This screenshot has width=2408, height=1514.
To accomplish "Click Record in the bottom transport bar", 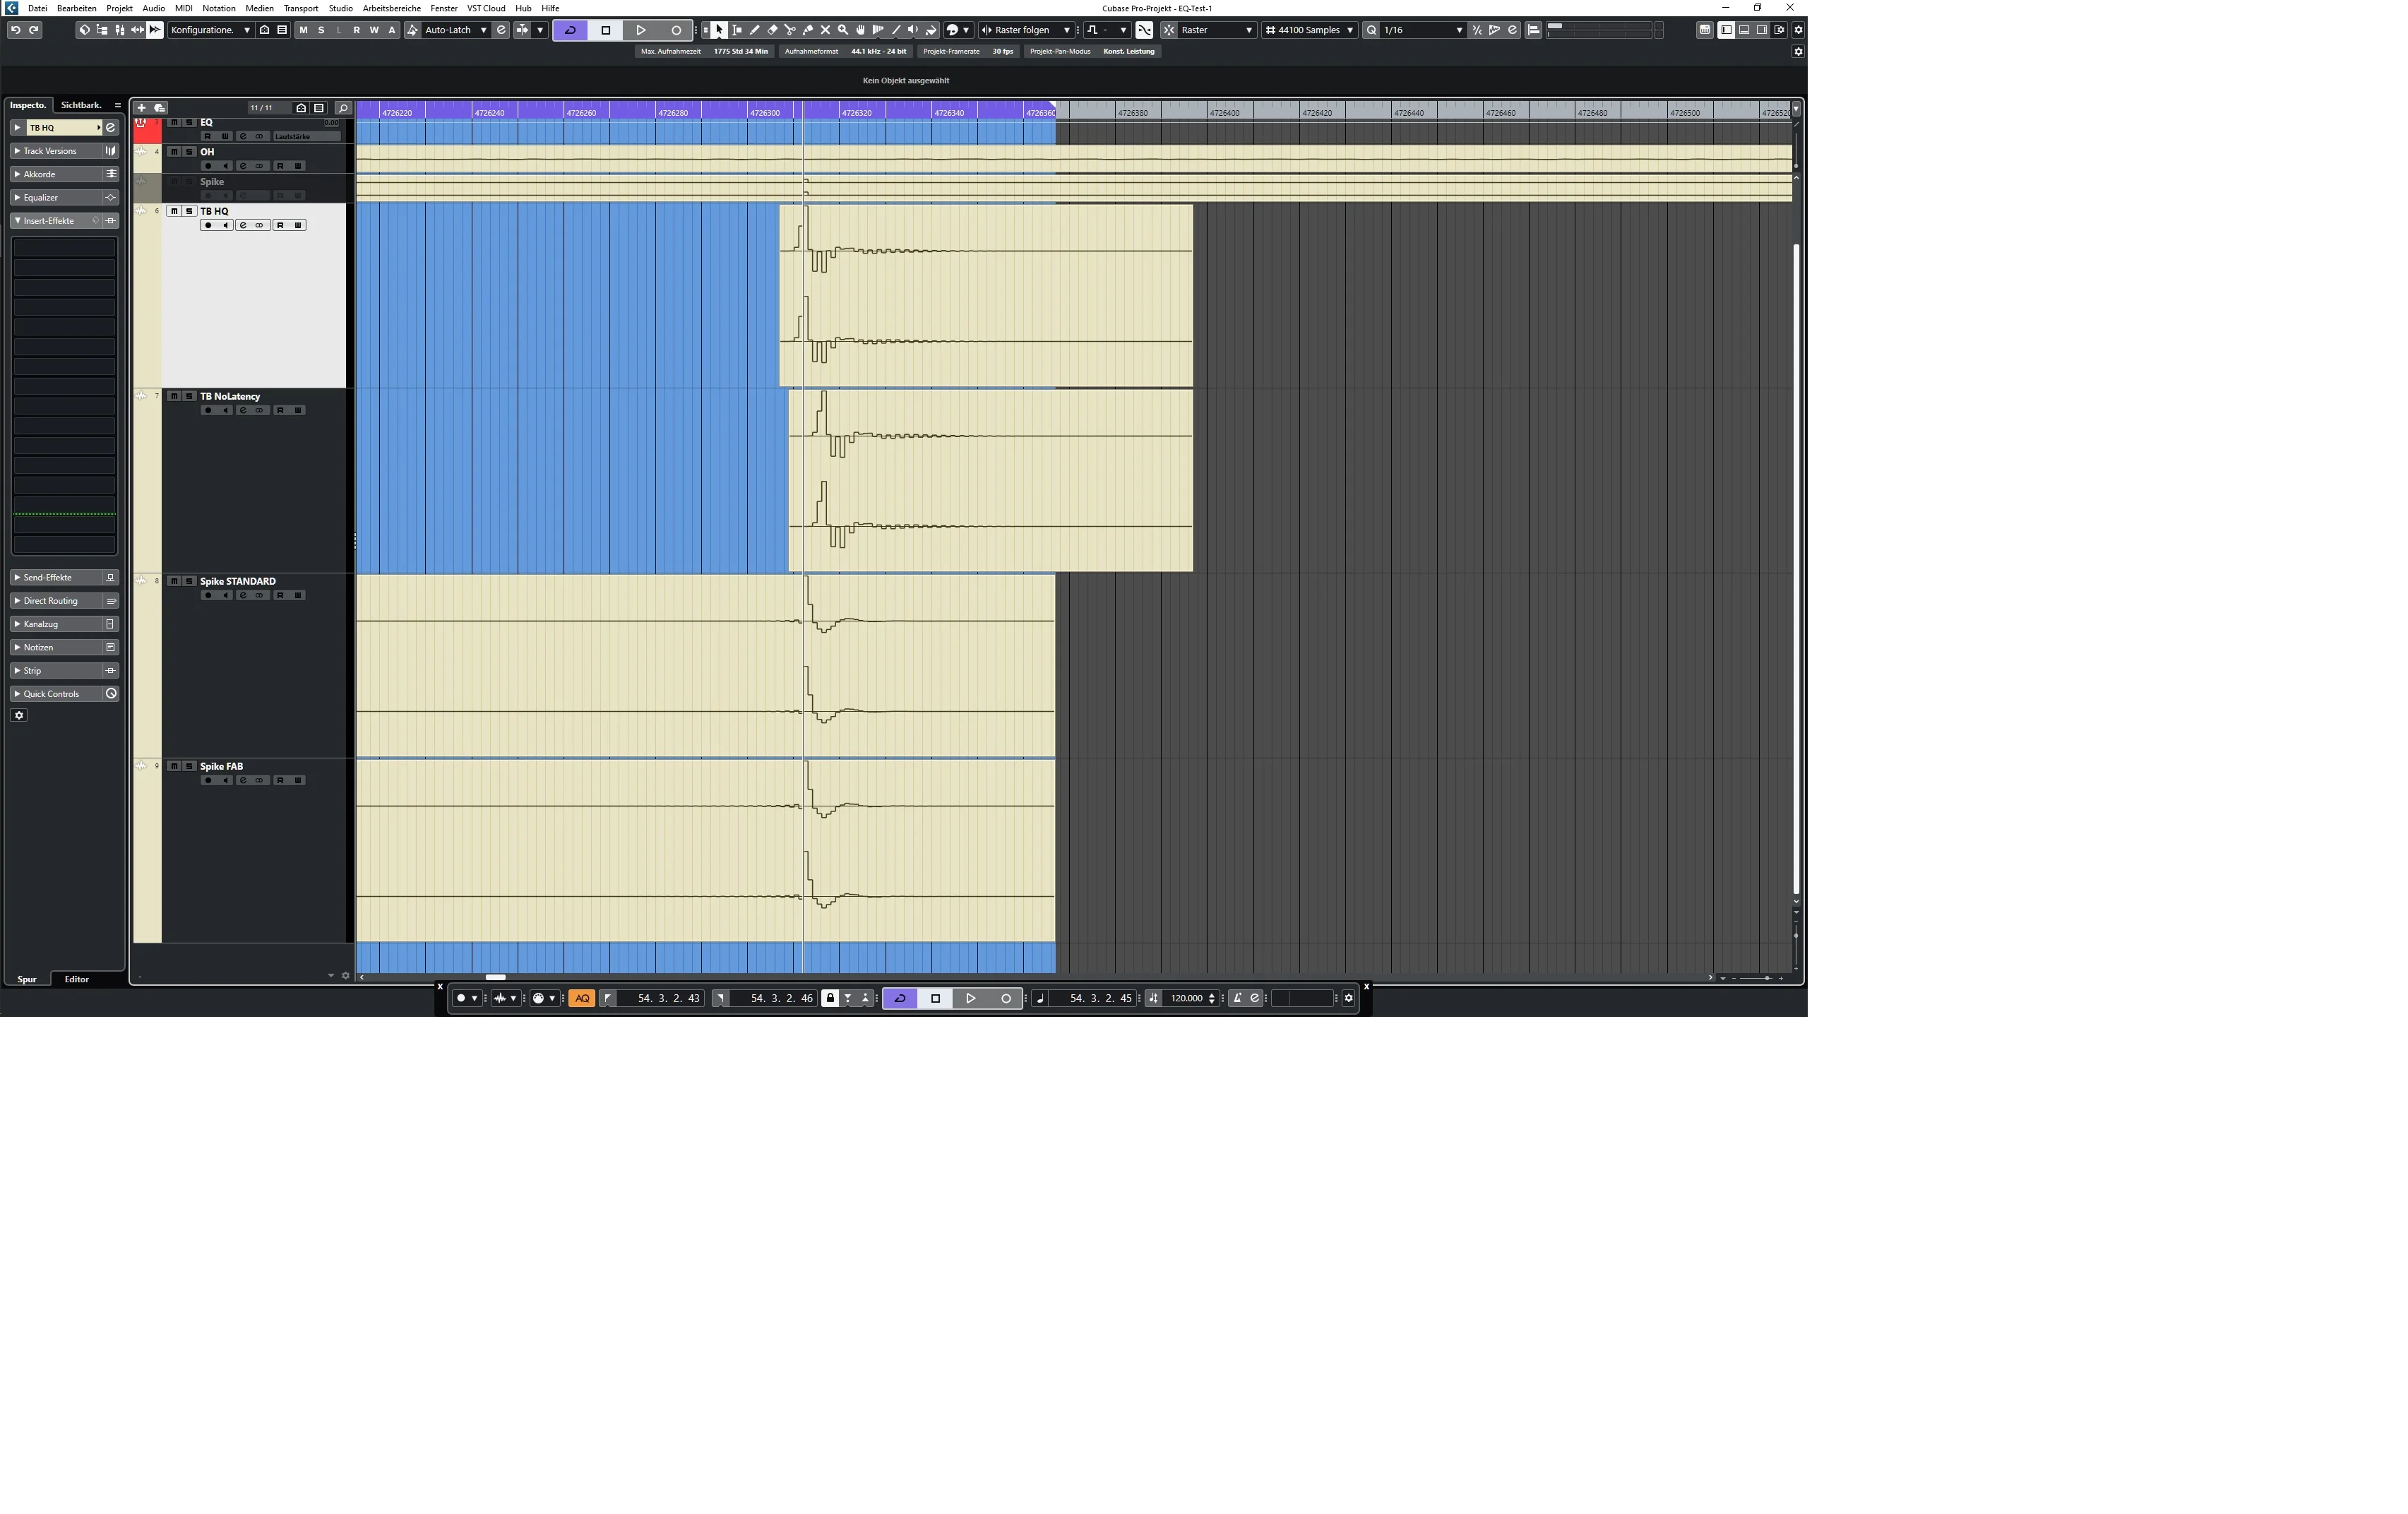I will click(x=1006, y=998).
